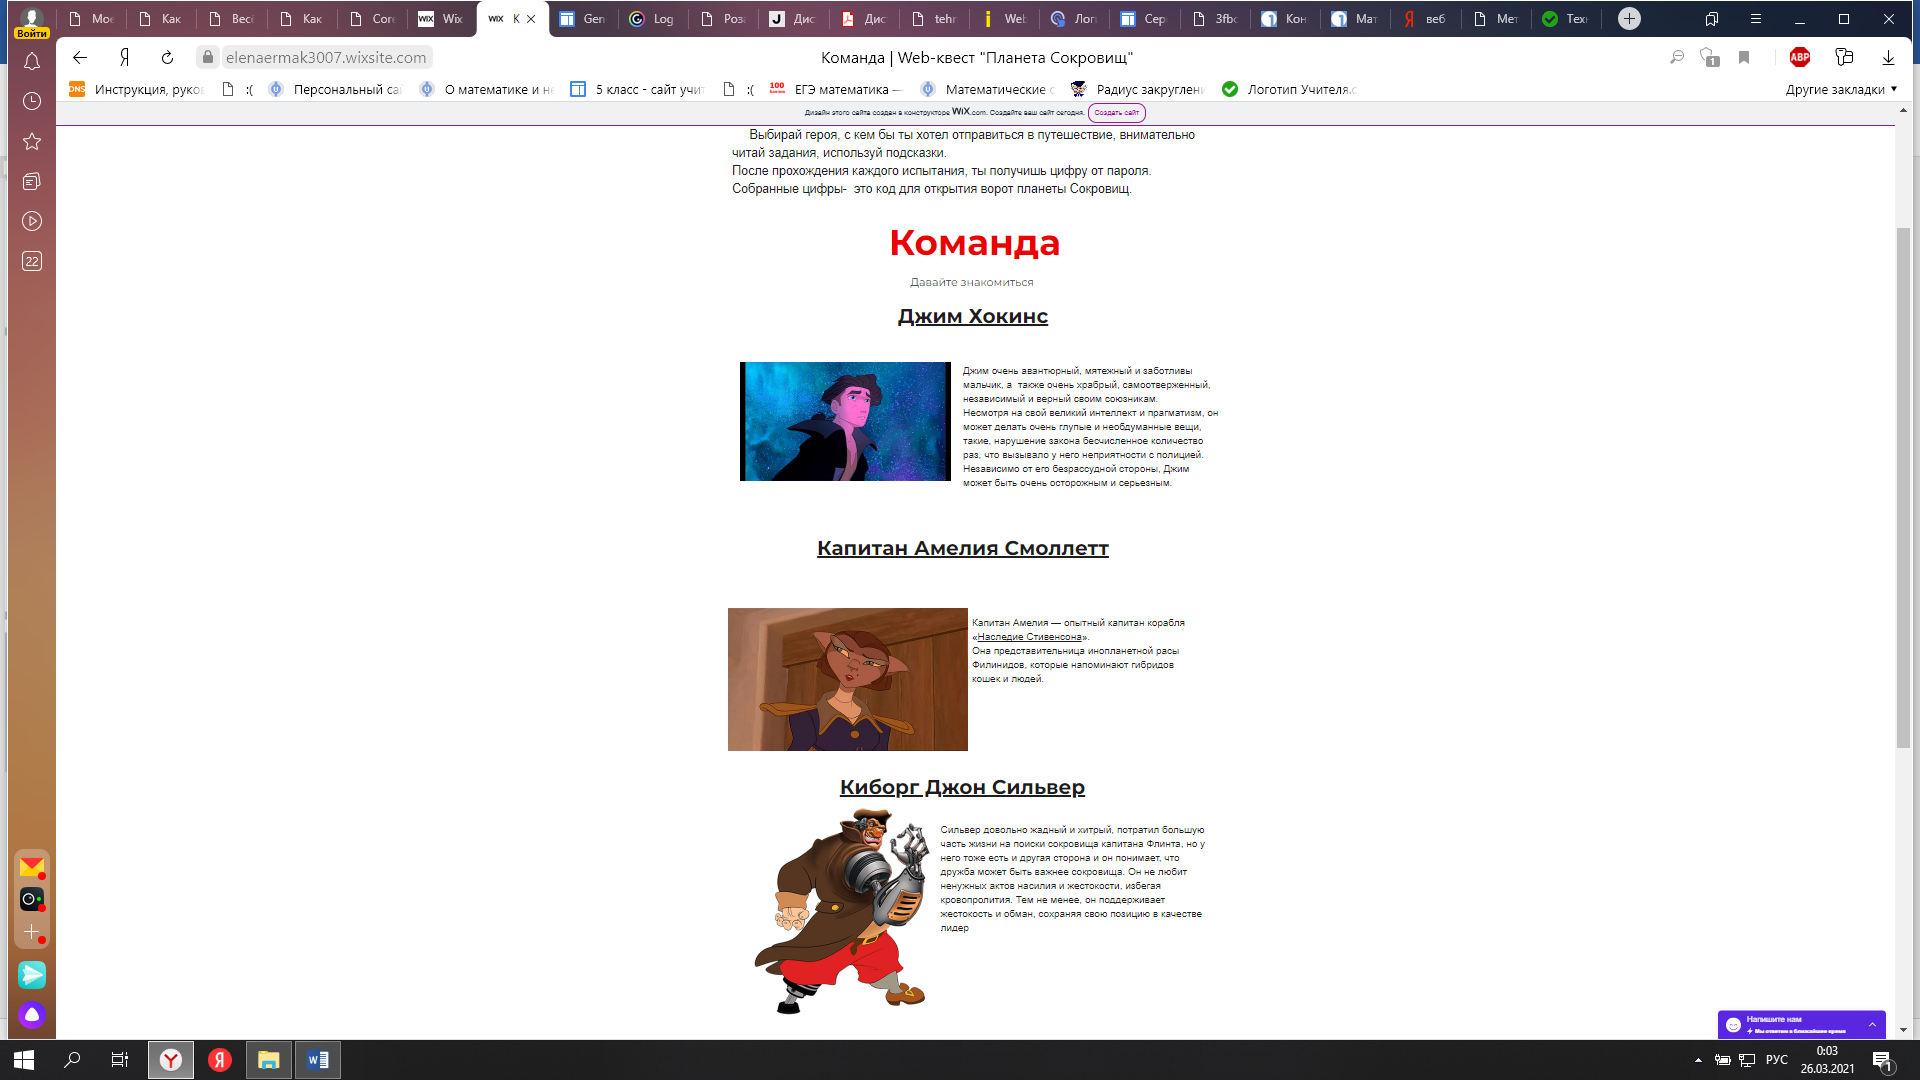1920x1080 pixels.
Task: Go back using the arrow button
Action: (80, 57)
